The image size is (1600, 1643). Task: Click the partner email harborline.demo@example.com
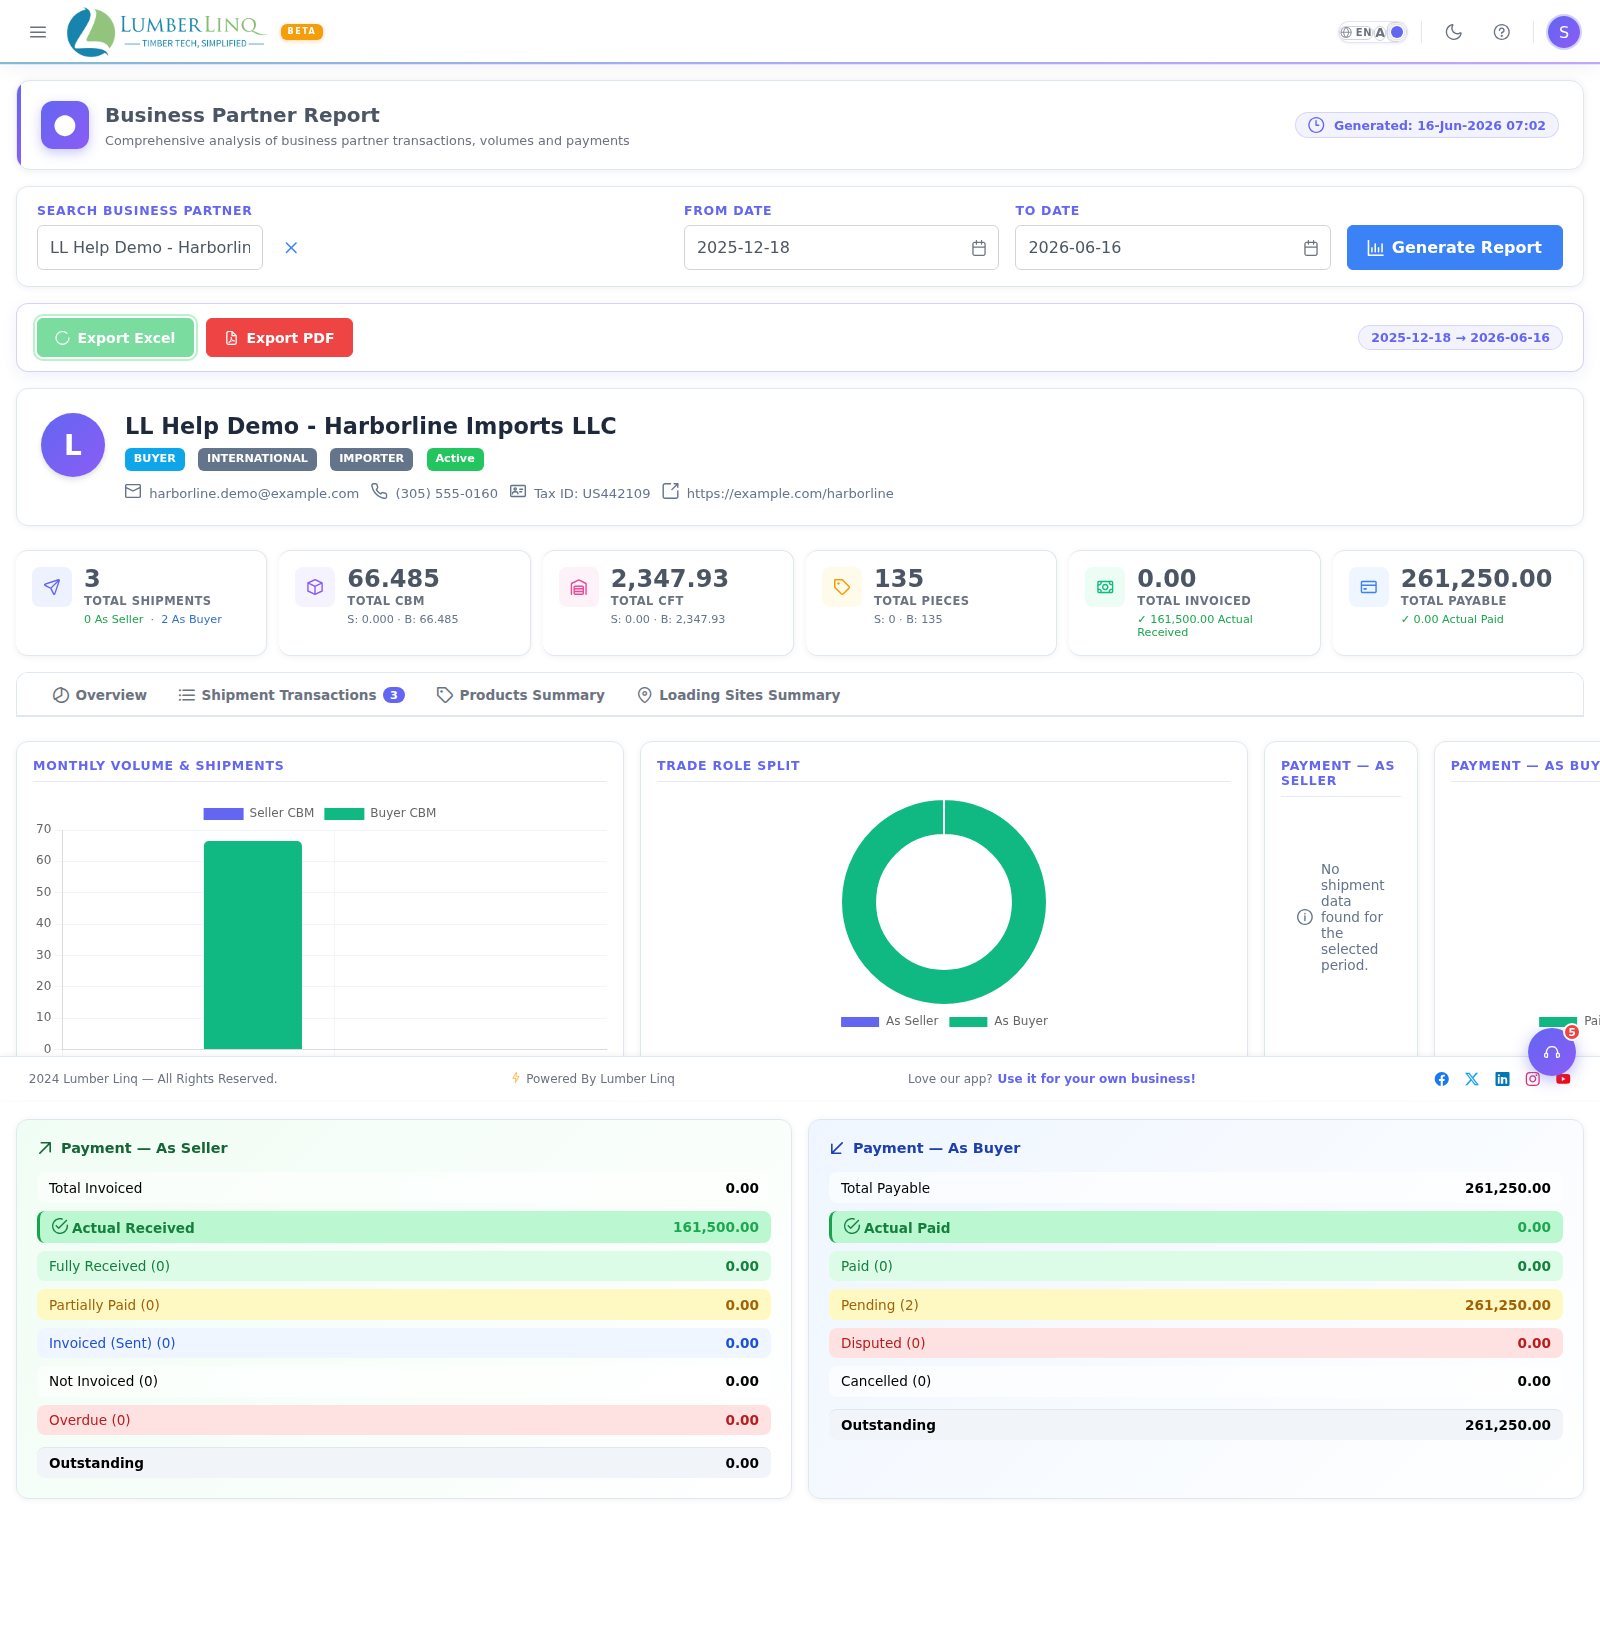[254, 494]
